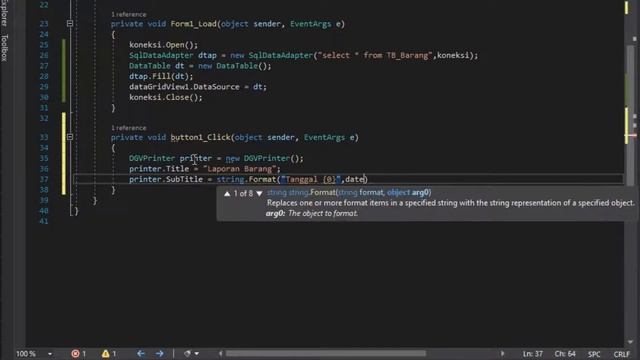Image resolution: width=640 pixels, height=360 pixels.
Task: Open the code cleanup options dropdown
Action: pyautogui.click(x=197, y=353)
